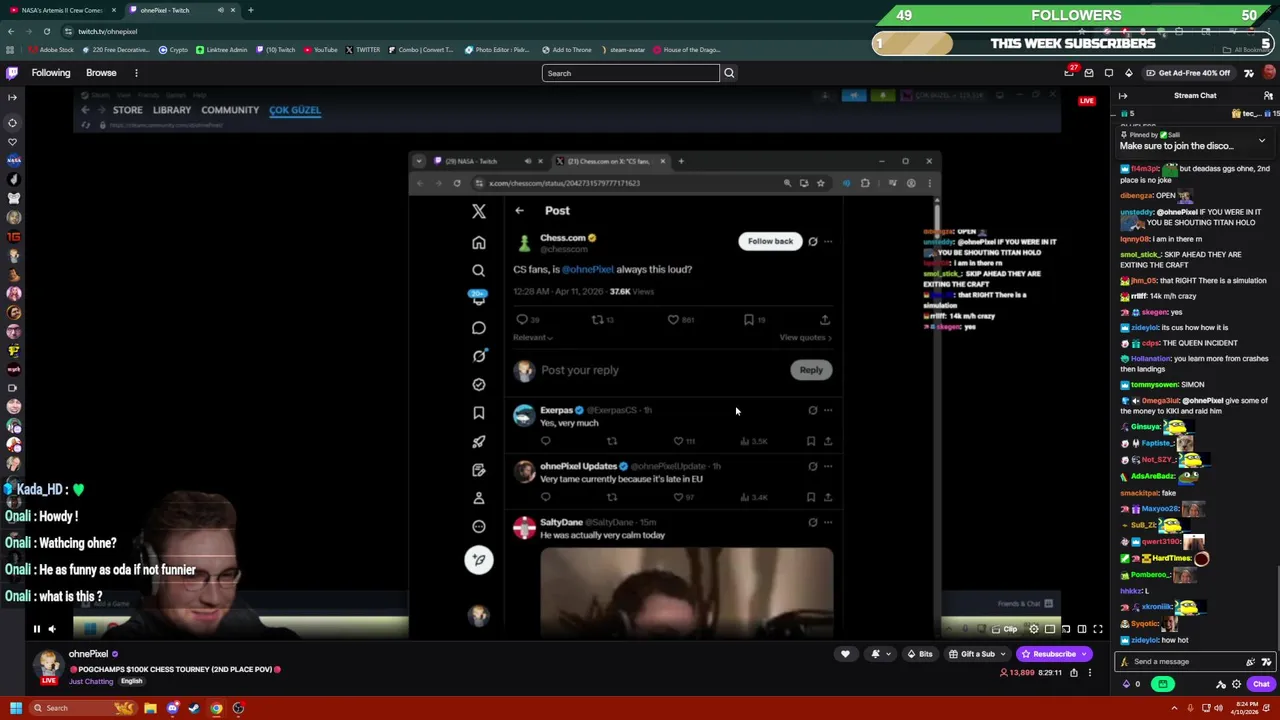Open the three-dot menu beside Browse
The image size is (1280, 720).
coord(136,73)
